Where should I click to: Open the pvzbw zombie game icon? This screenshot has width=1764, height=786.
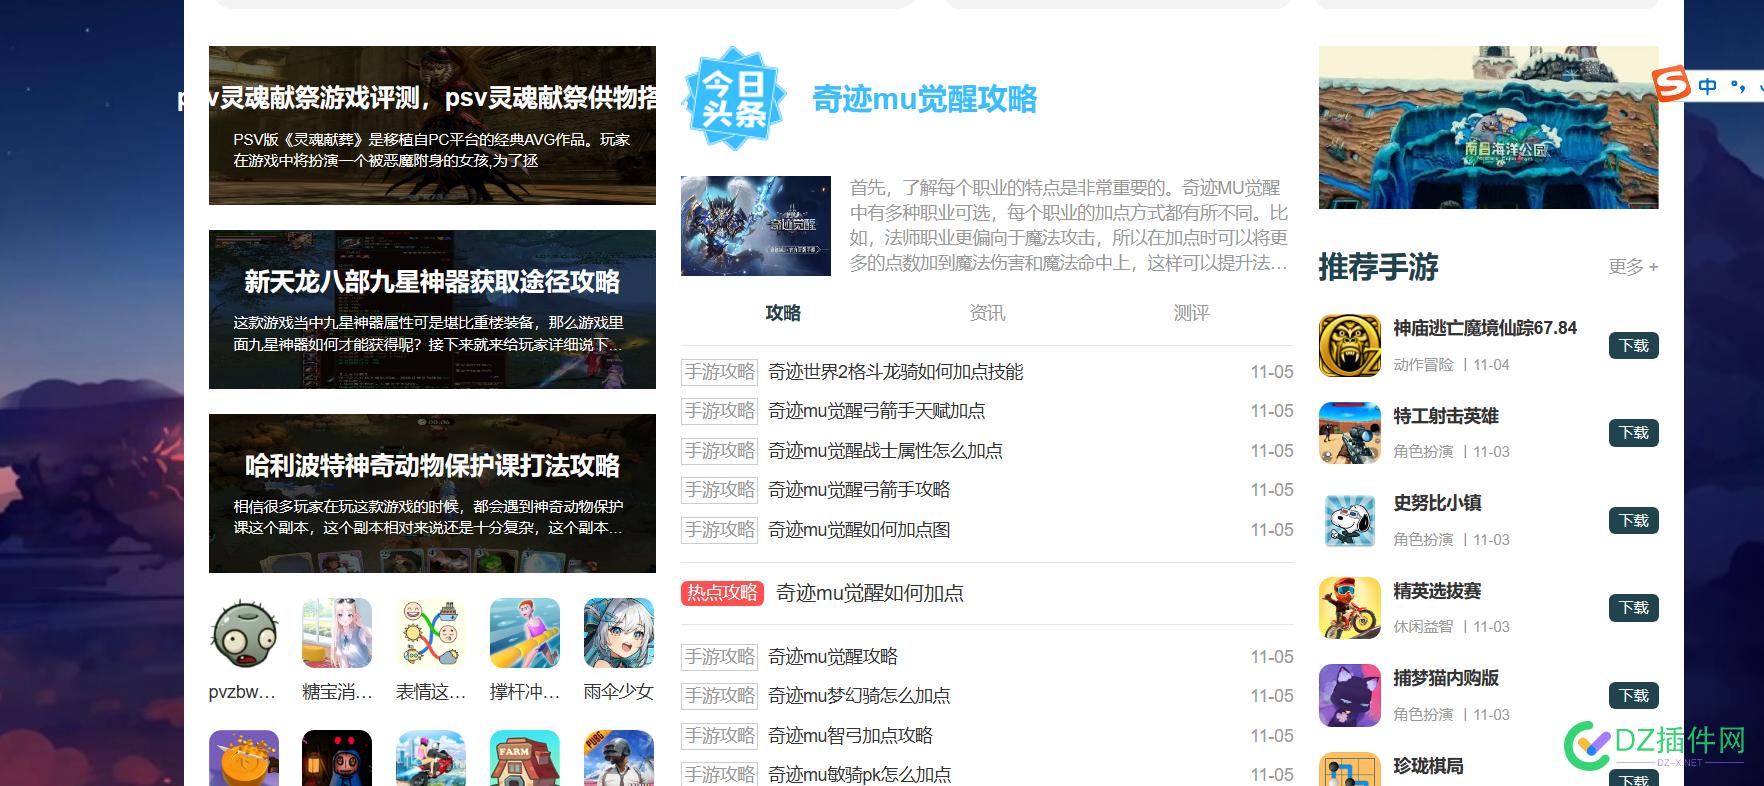click(244, 633)
